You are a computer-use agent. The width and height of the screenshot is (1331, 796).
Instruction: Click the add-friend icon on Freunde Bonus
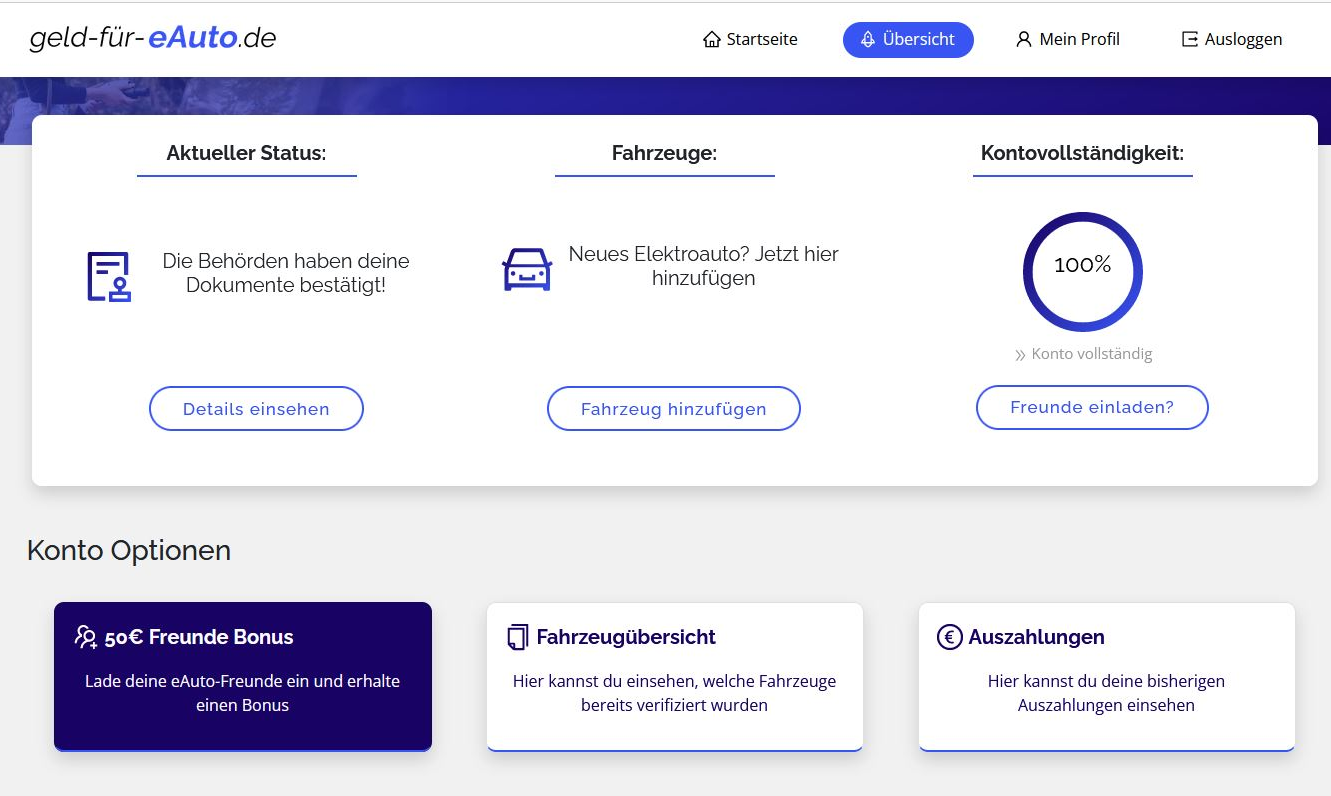(86, 637)
